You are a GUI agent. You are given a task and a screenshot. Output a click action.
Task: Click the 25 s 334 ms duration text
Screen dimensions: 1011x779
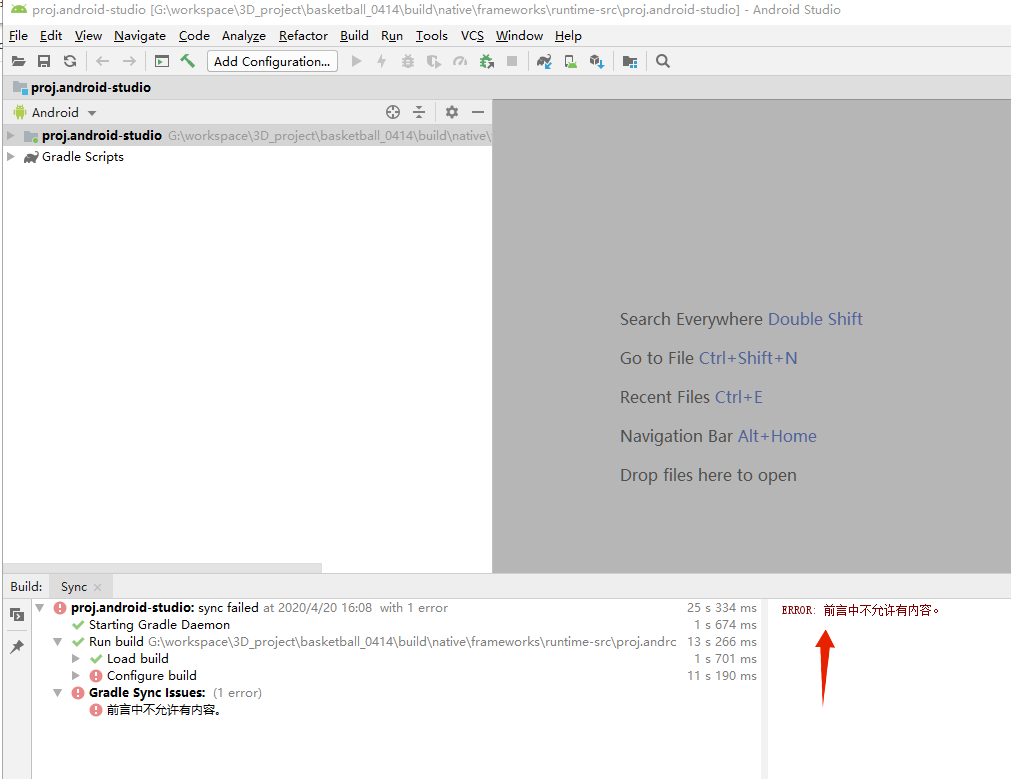721,607
